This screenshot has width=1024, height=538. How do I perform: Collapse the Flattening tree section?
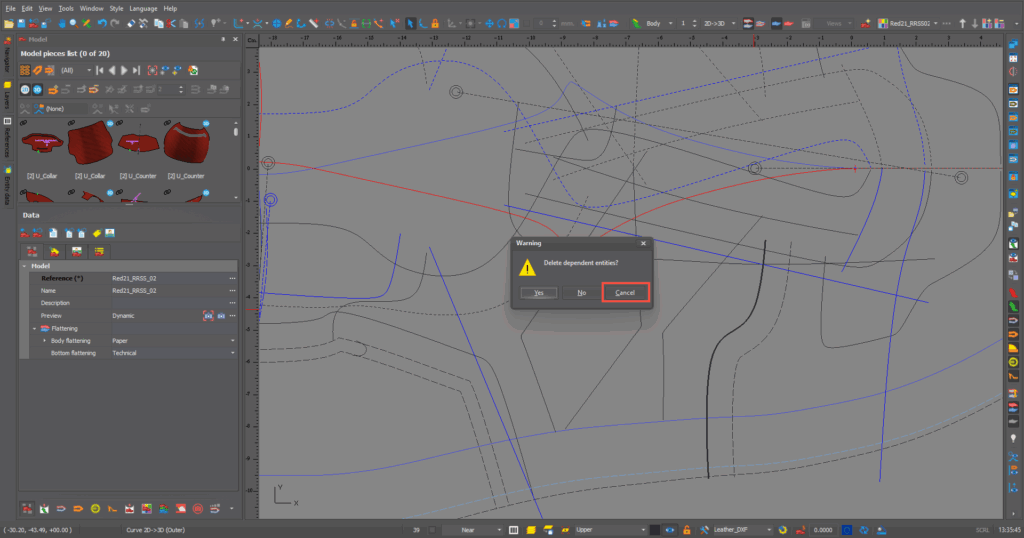(x=34, y=328)
